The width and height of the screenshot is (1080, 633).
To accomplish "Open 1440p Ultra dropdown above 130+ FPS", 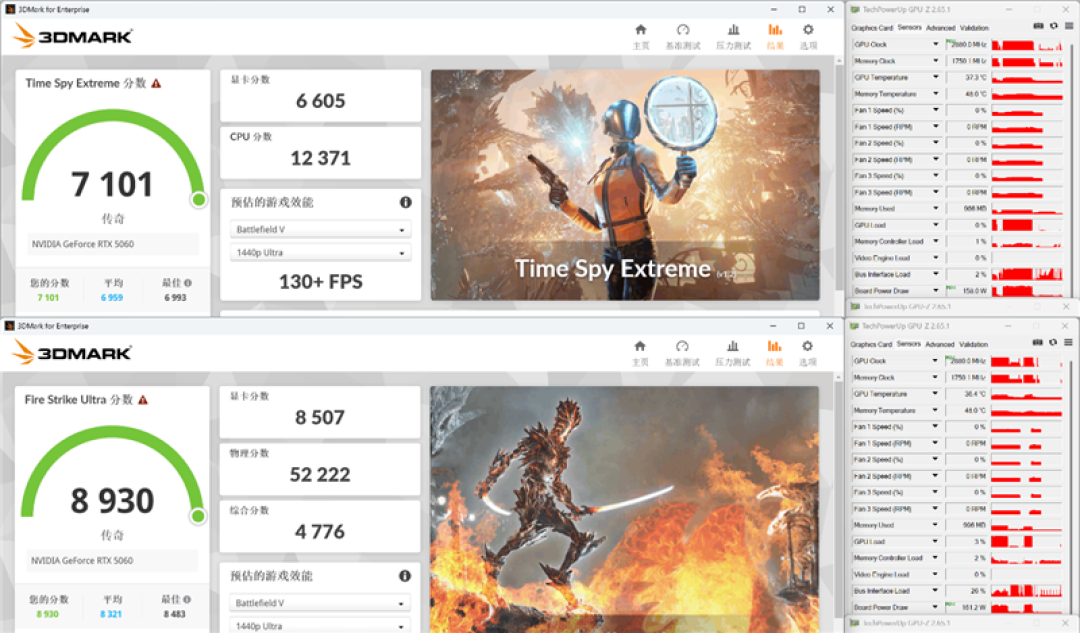I will click(320, 253).
